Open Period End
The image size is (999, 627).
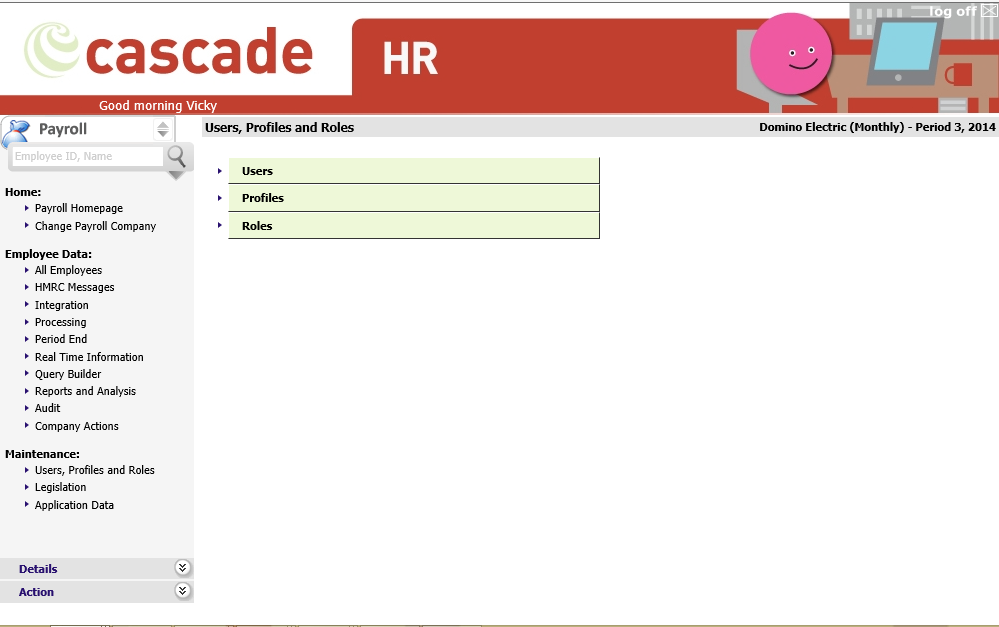coord(61,339)
